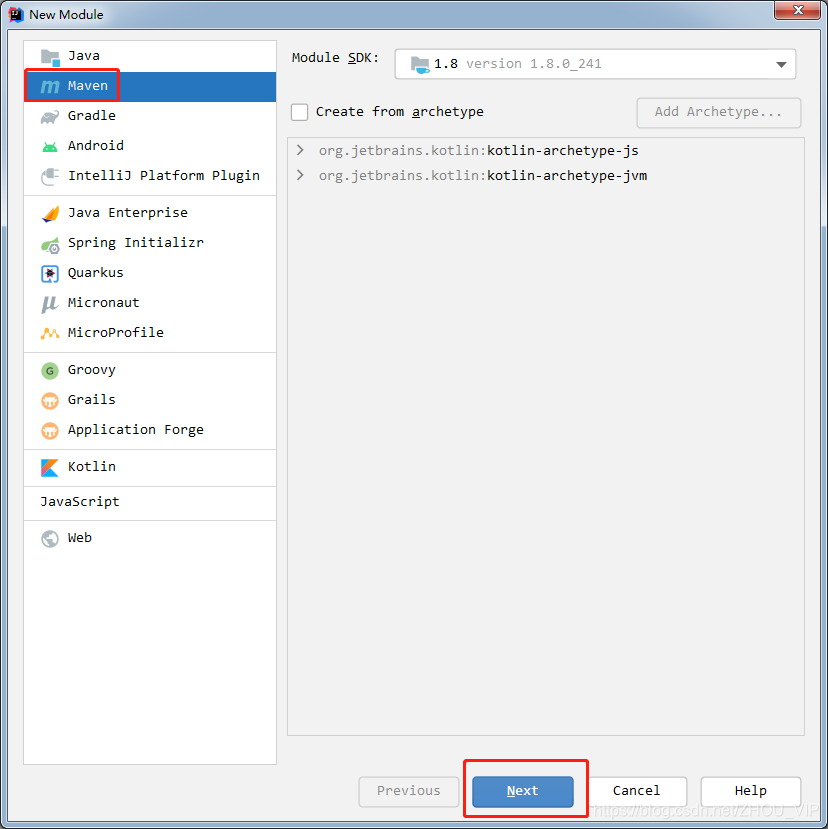This screenshot has width=828, height=829.
Task: Click text 'org.jetbrains.kotlin:kotlin-archetype-jvm'
Action: coord(483,176)
